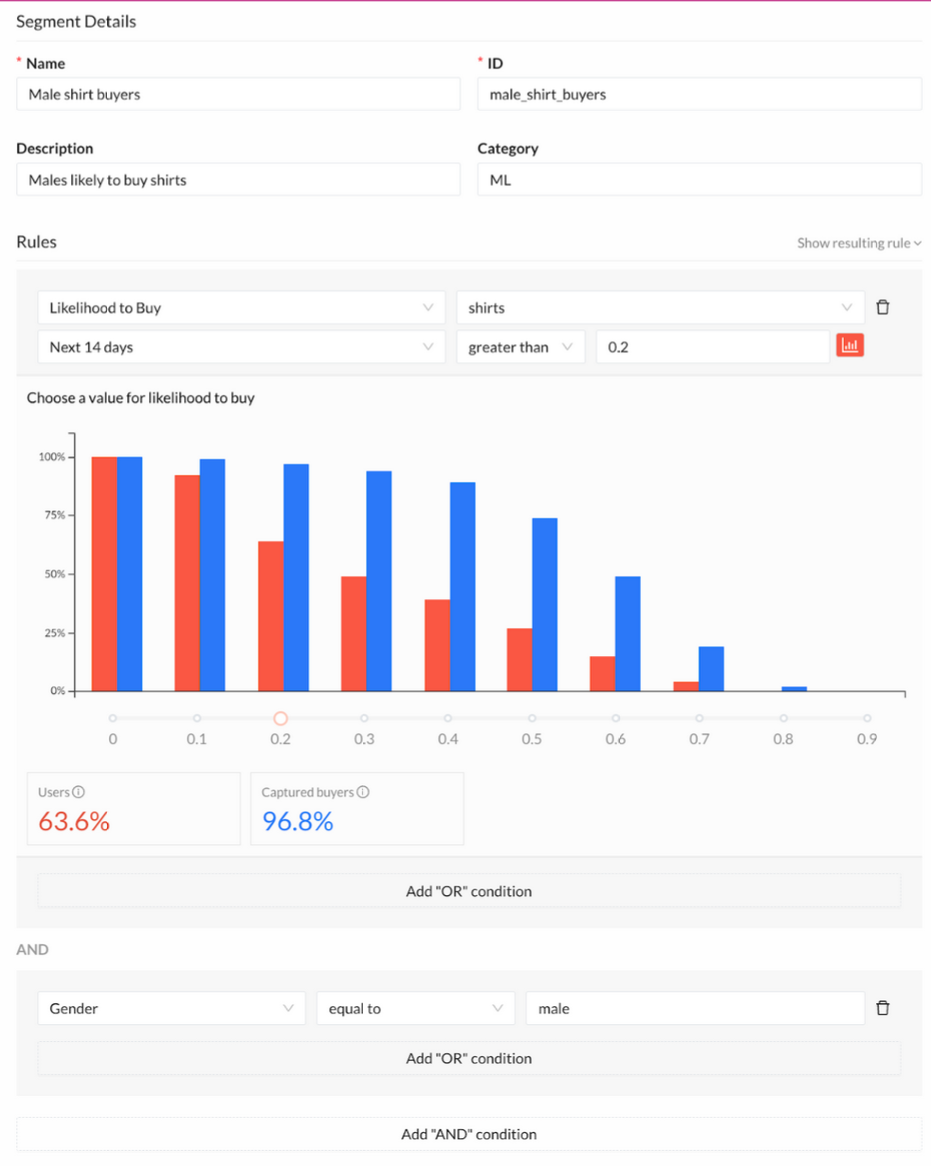This screenshot has height=1166, width=931.
Task: Select the 0.5 marker on the likelihood scale
Action: (x=532, y=718)
